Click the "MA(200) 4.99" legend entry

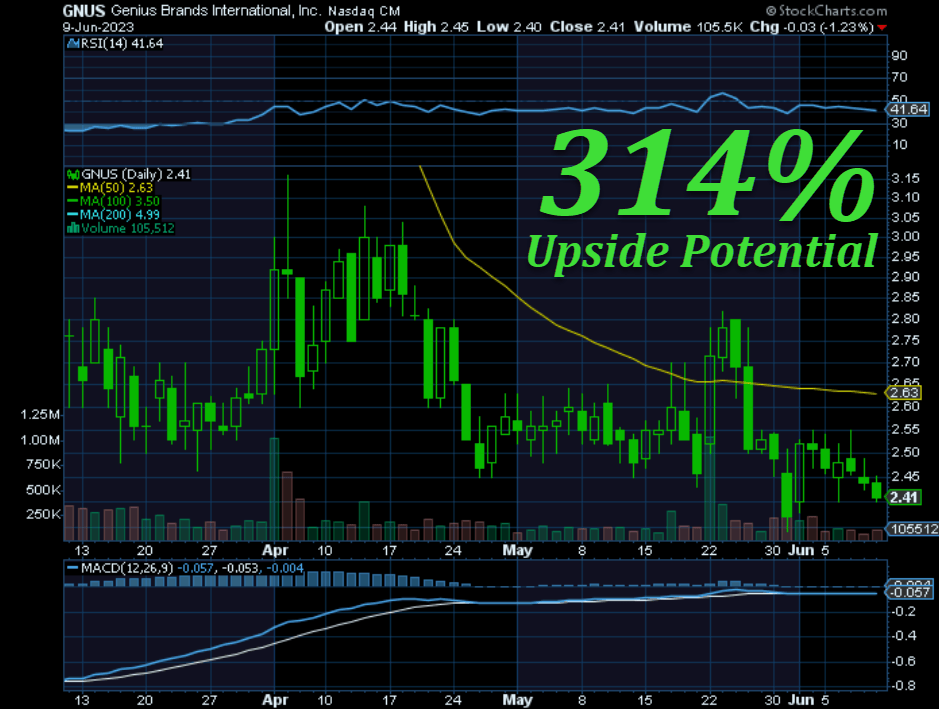[x=120, y=214]
